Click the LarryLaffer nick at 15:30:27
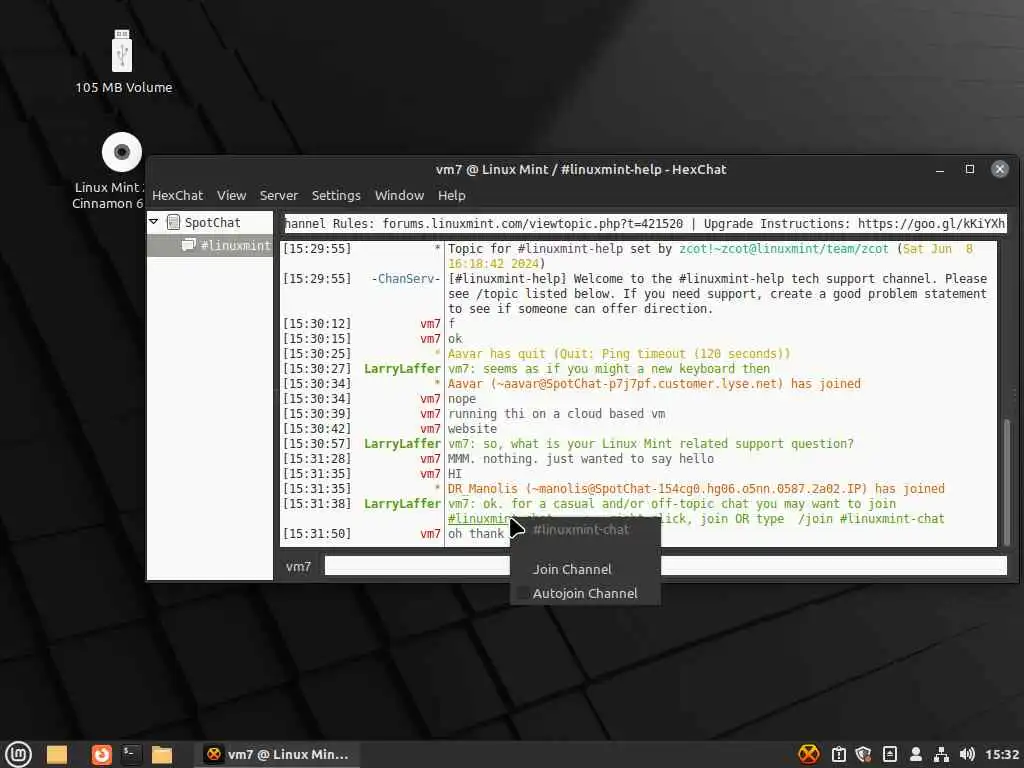 402,369
